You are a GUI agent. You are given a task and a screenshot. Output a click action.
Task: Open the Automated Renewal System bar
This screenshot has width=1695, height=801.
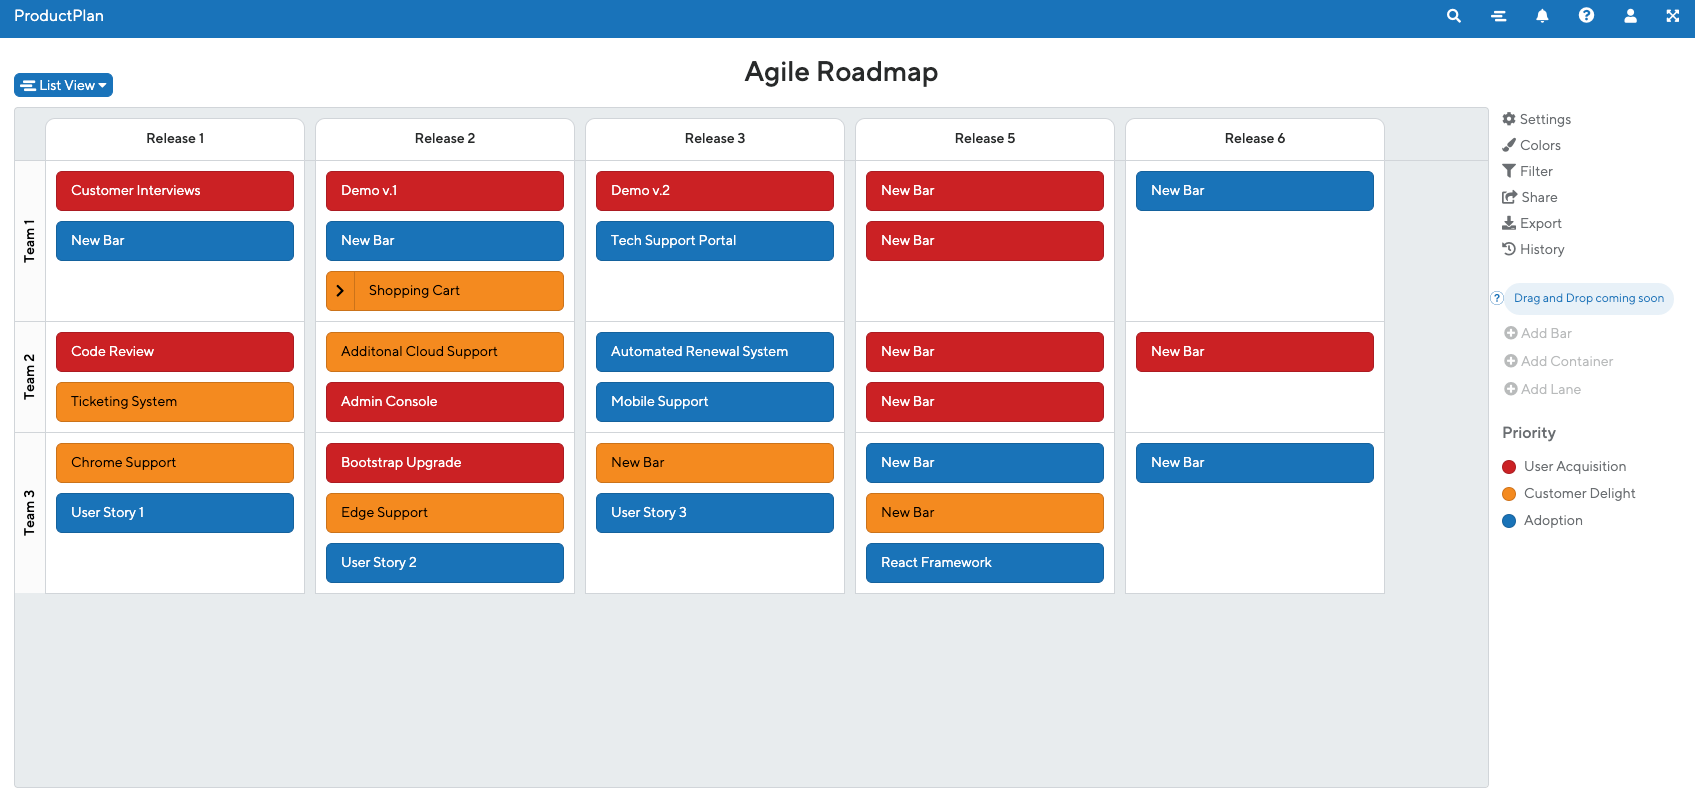pyautogui.click(x=715, y=352)
